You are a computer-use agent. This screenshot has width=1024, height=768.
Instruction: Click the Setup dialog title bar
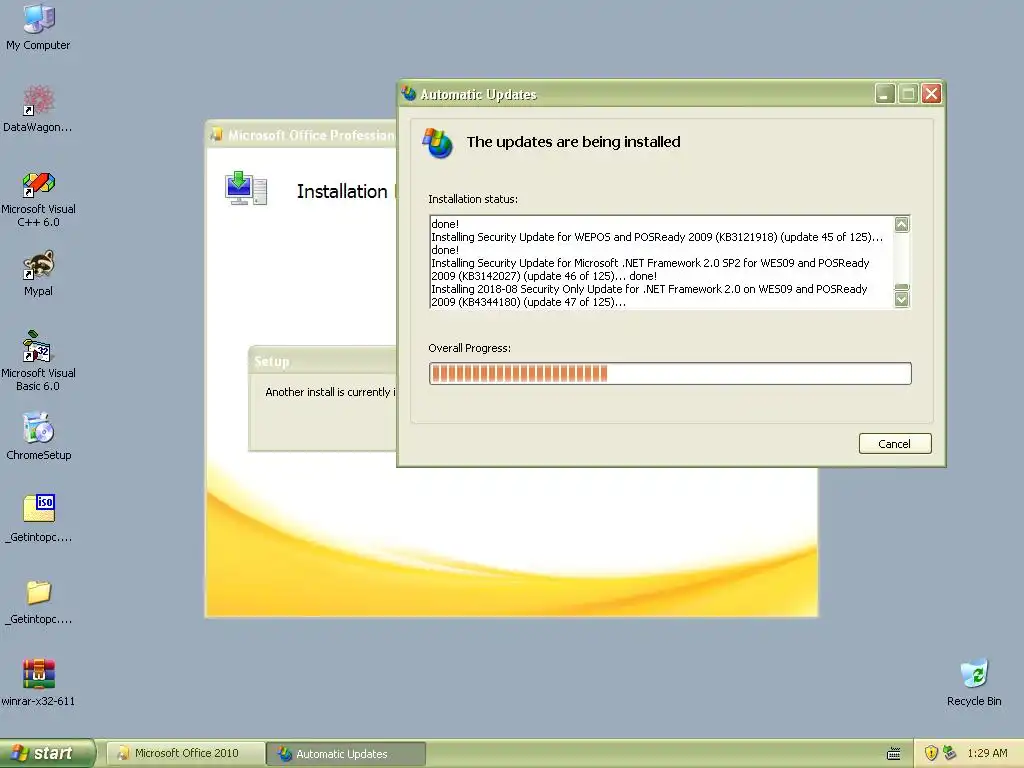coord(323,361)
